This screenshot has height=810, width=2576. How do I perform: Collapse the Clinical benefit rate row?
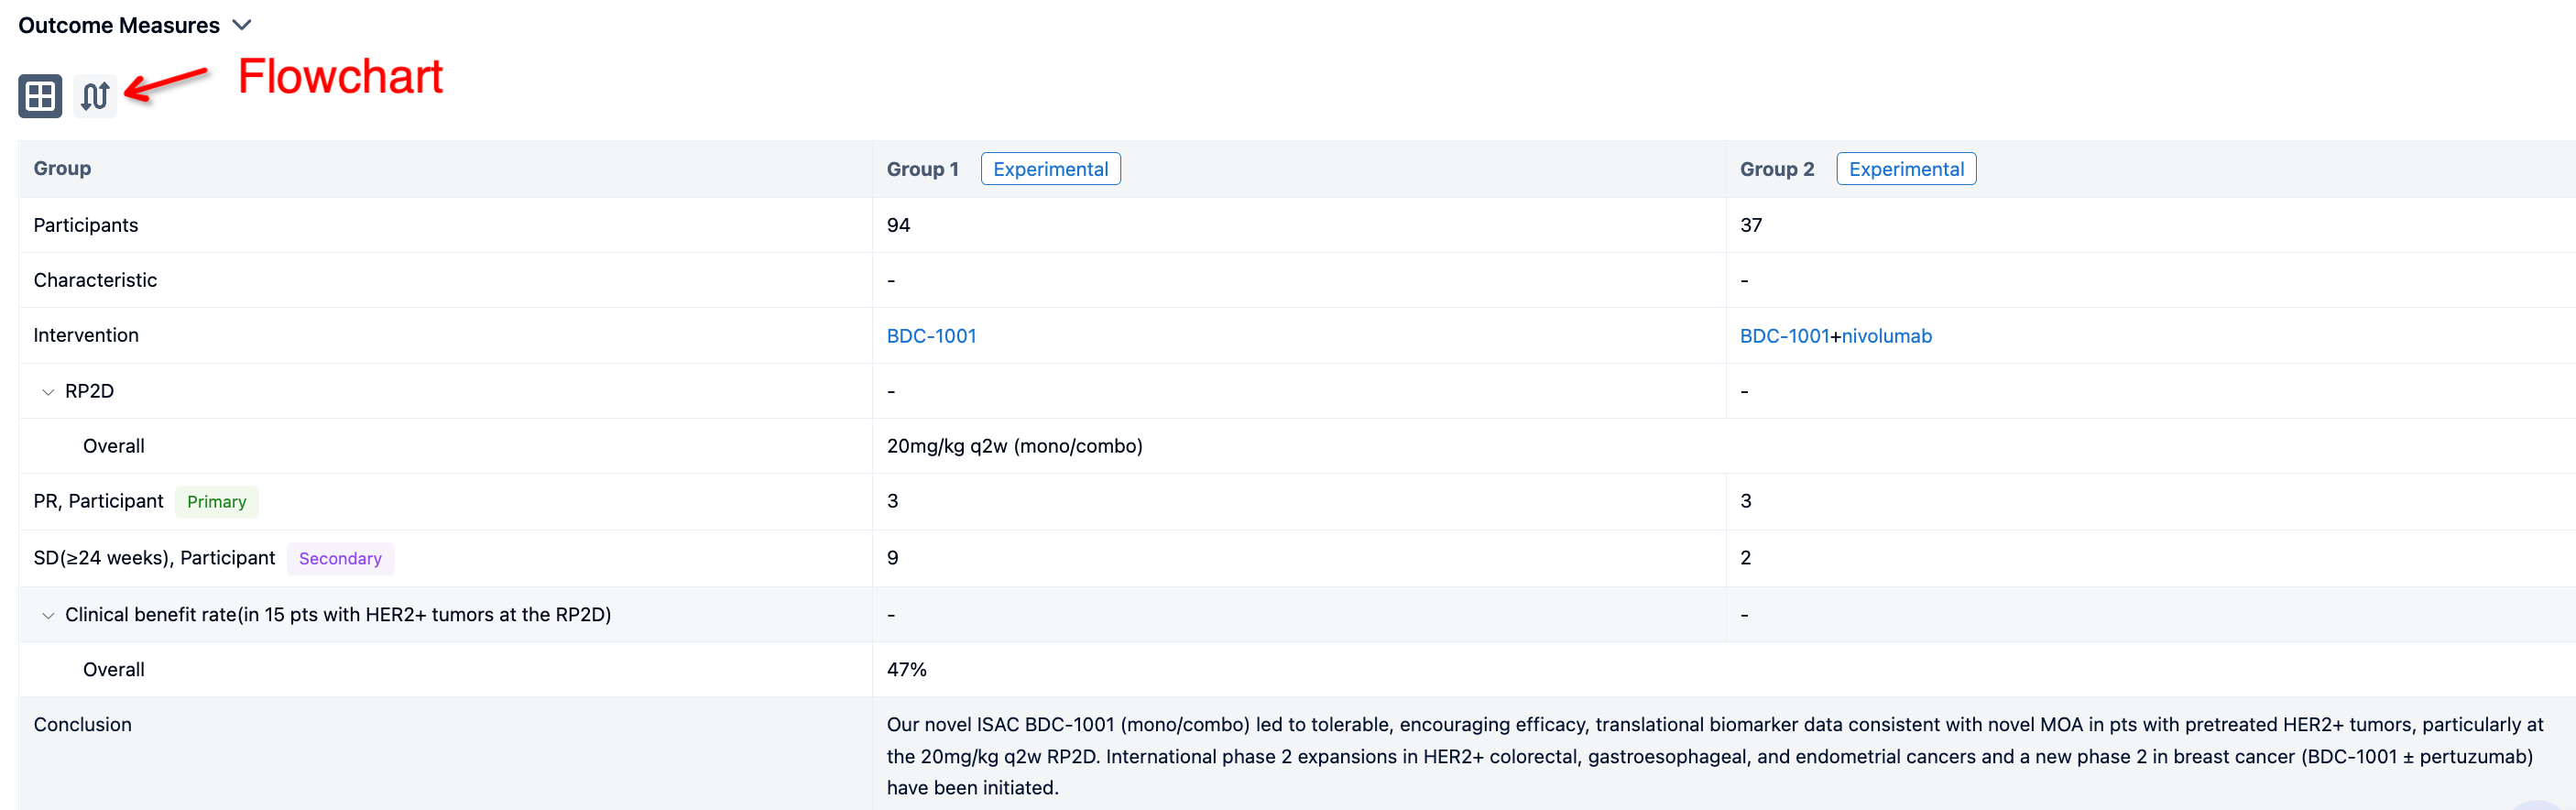48,616
